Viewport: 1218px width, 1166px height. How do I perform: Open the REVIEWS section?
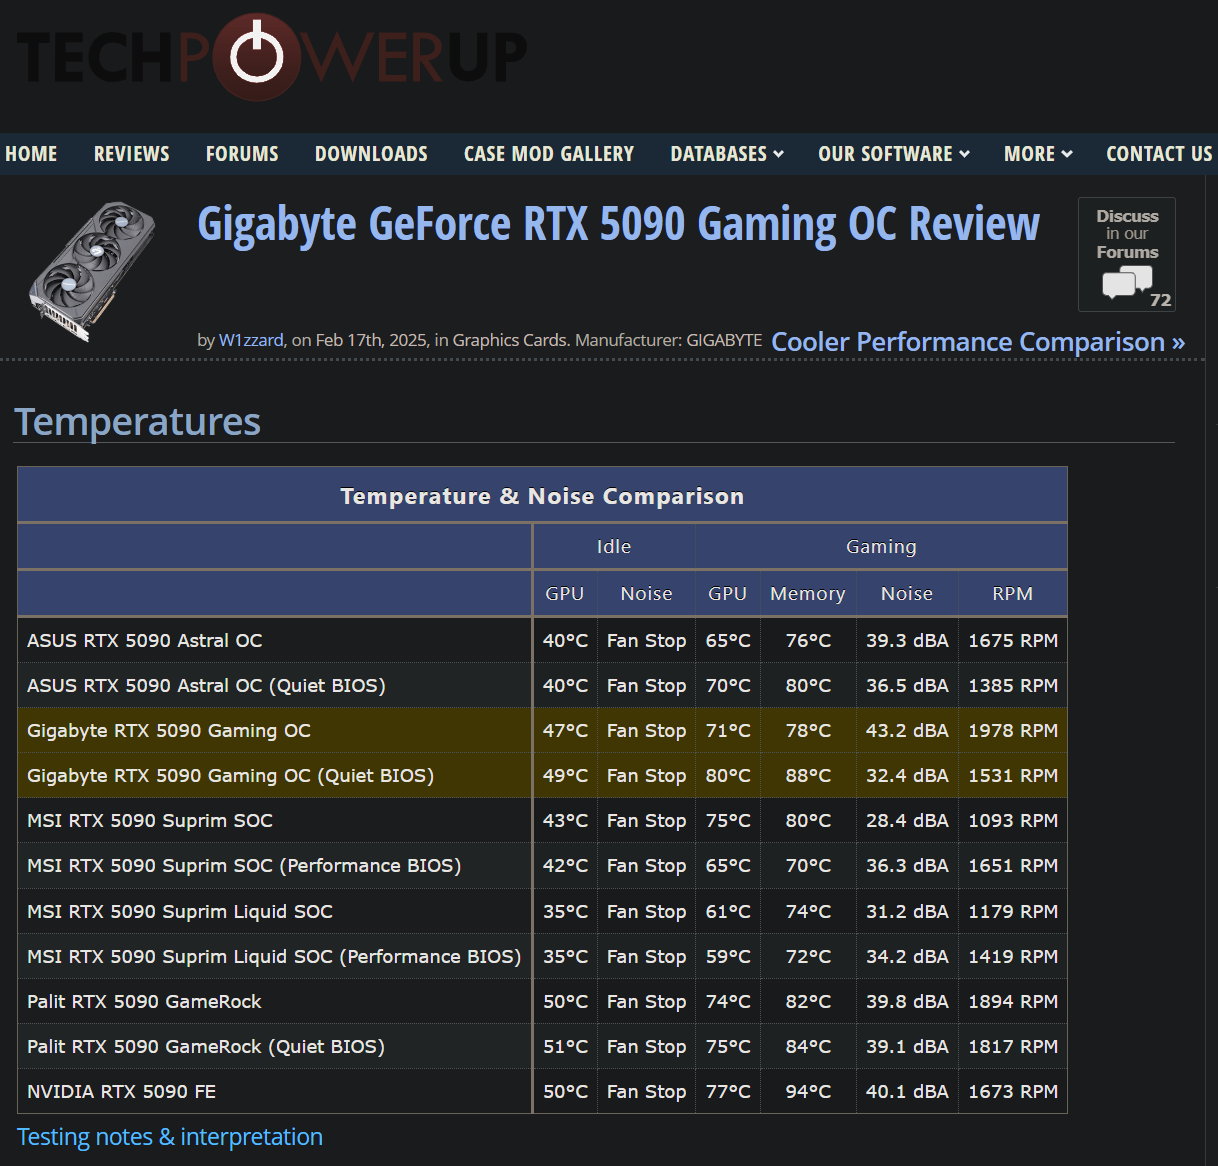(132, 154)
